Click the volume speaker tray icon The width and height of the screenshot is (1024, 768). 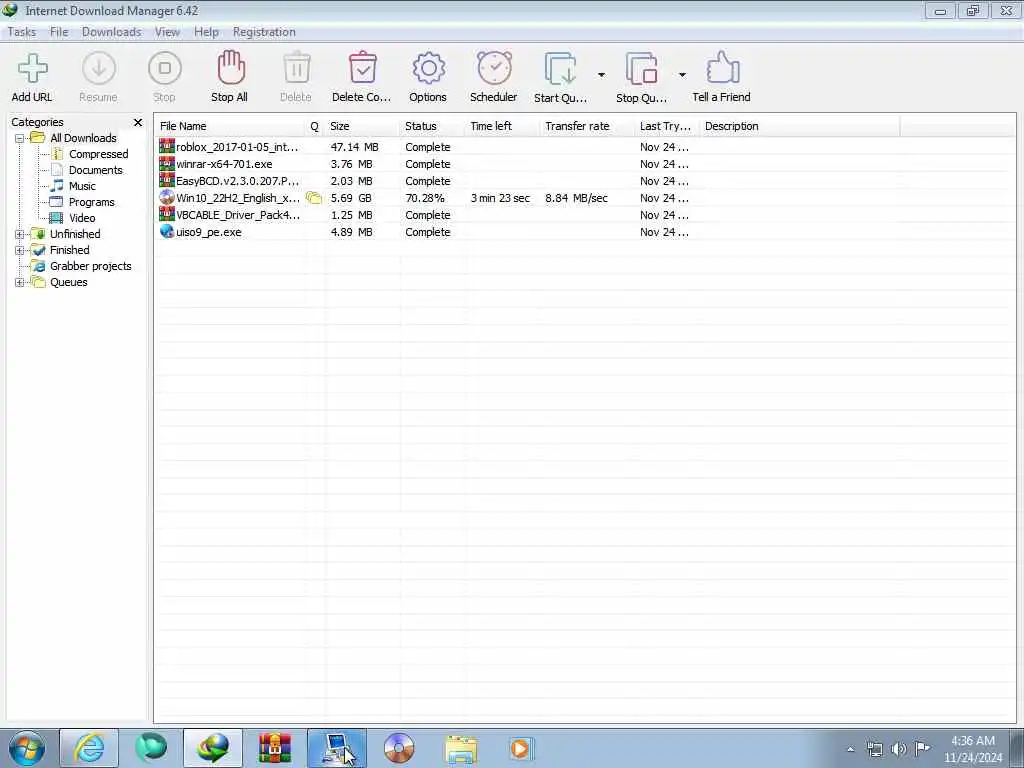899,749
